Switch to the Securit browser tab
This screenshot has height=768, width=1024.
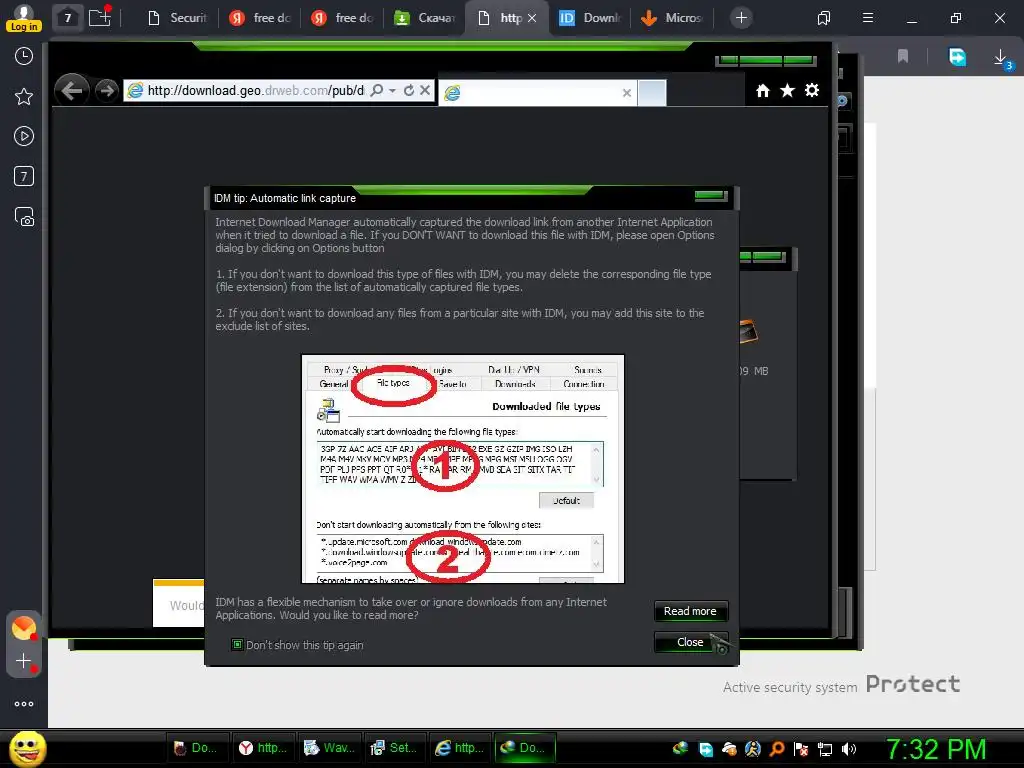click(x=177, y=18)
